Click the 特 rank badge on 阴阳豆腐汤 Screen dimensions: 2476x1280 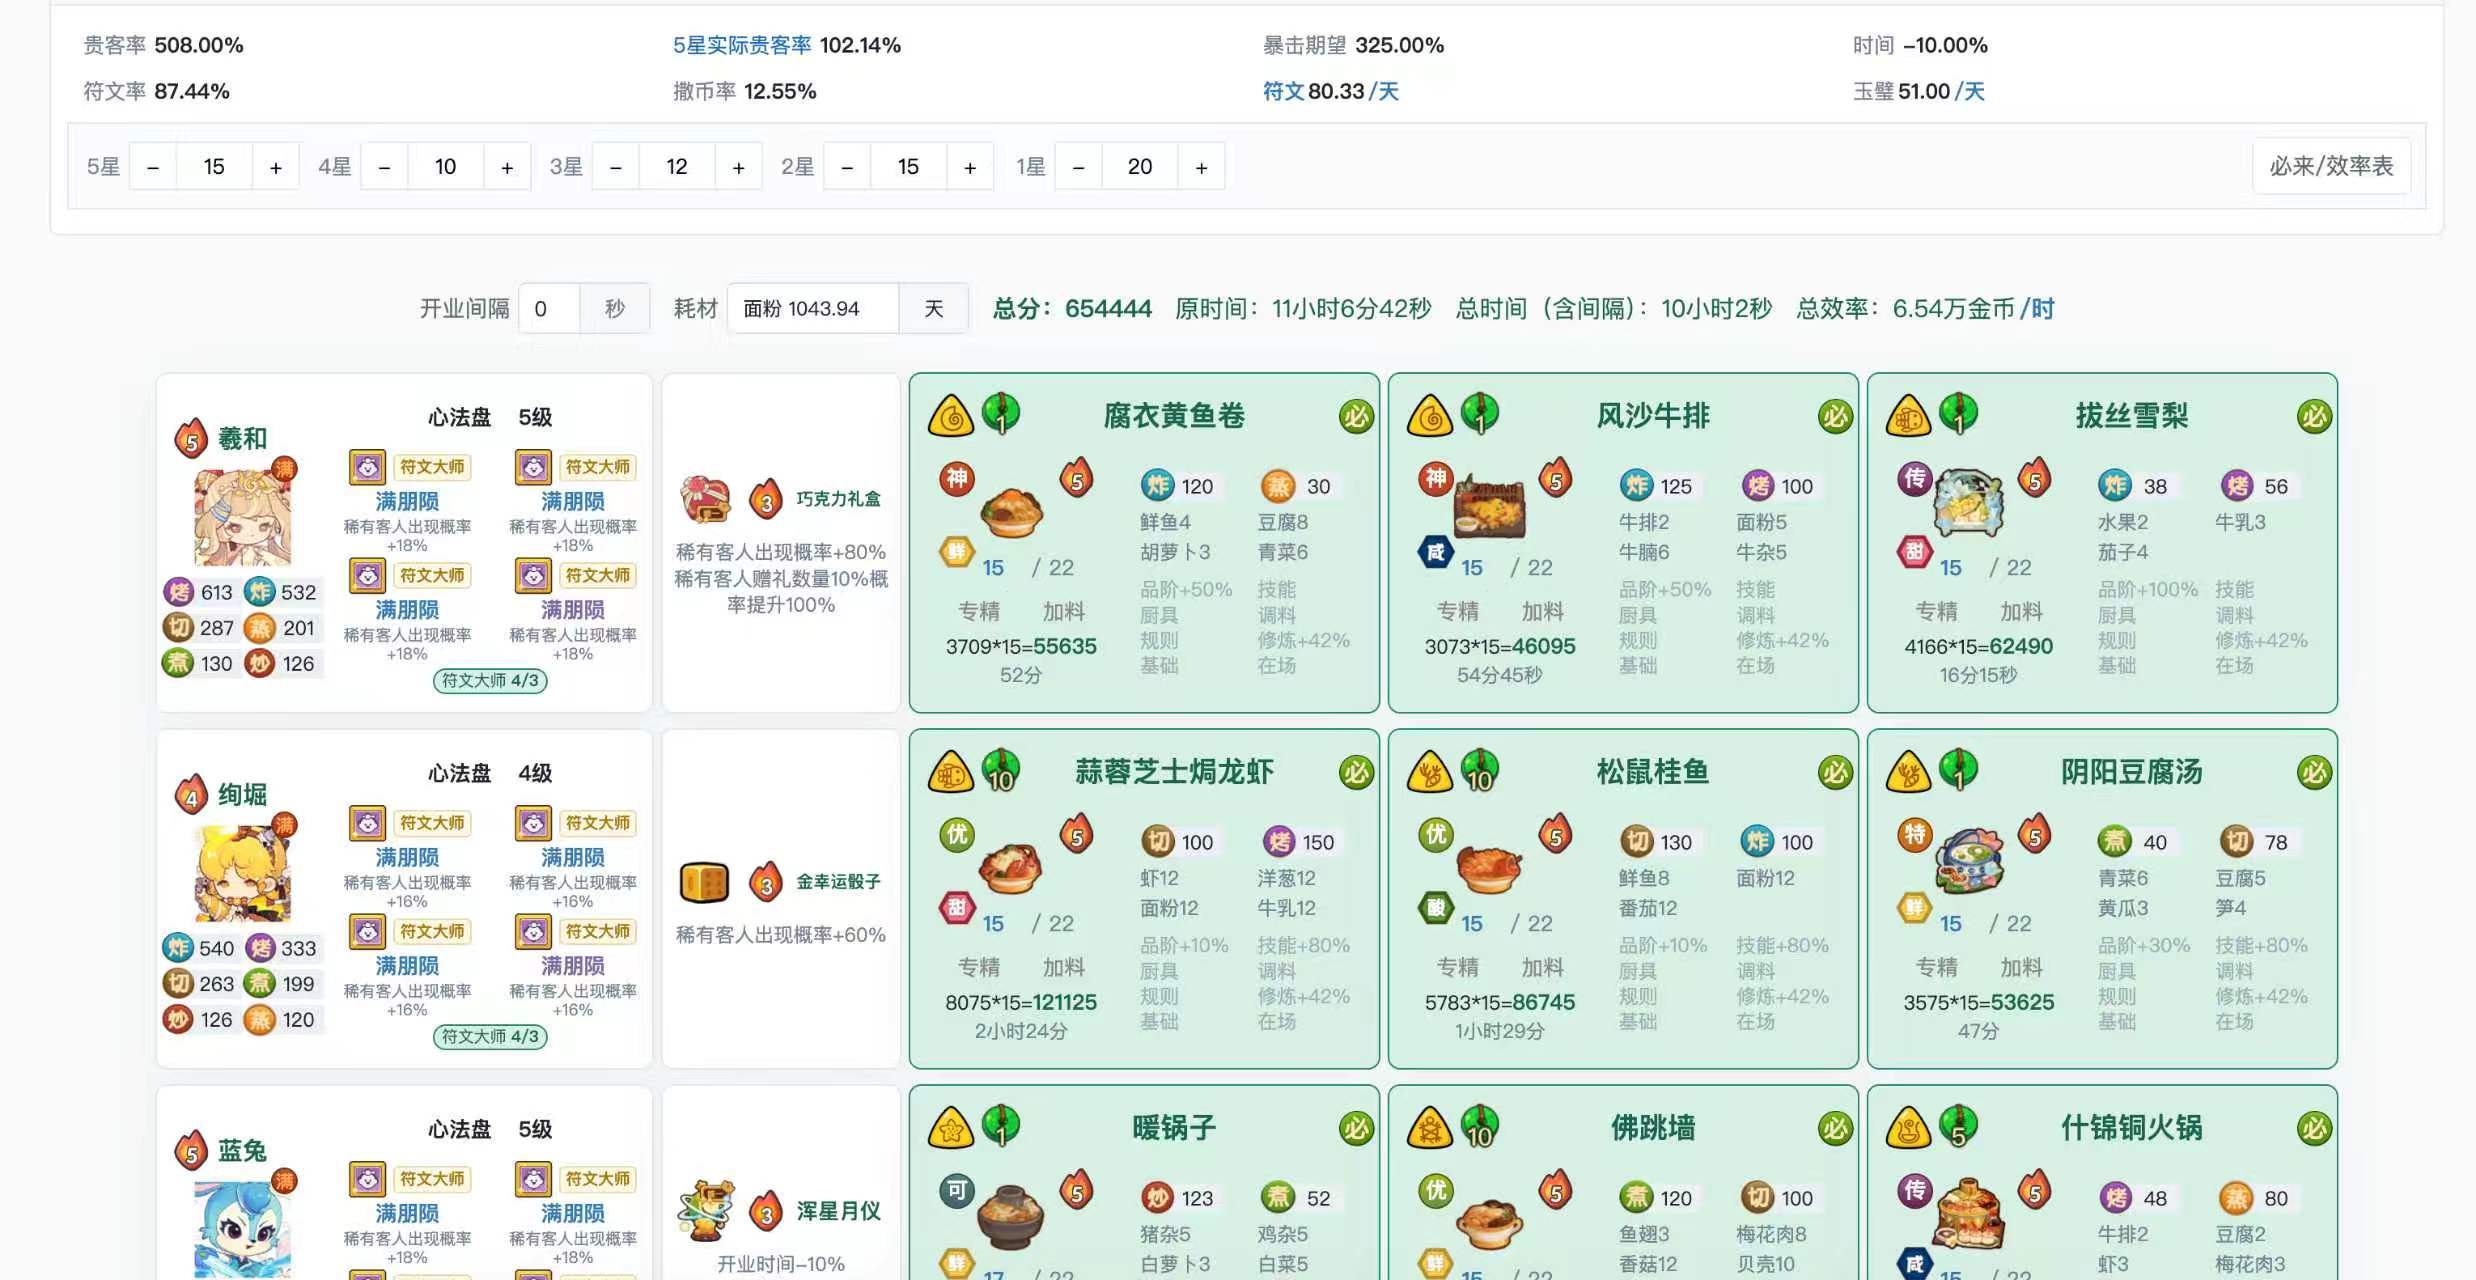coord(1914,835)
